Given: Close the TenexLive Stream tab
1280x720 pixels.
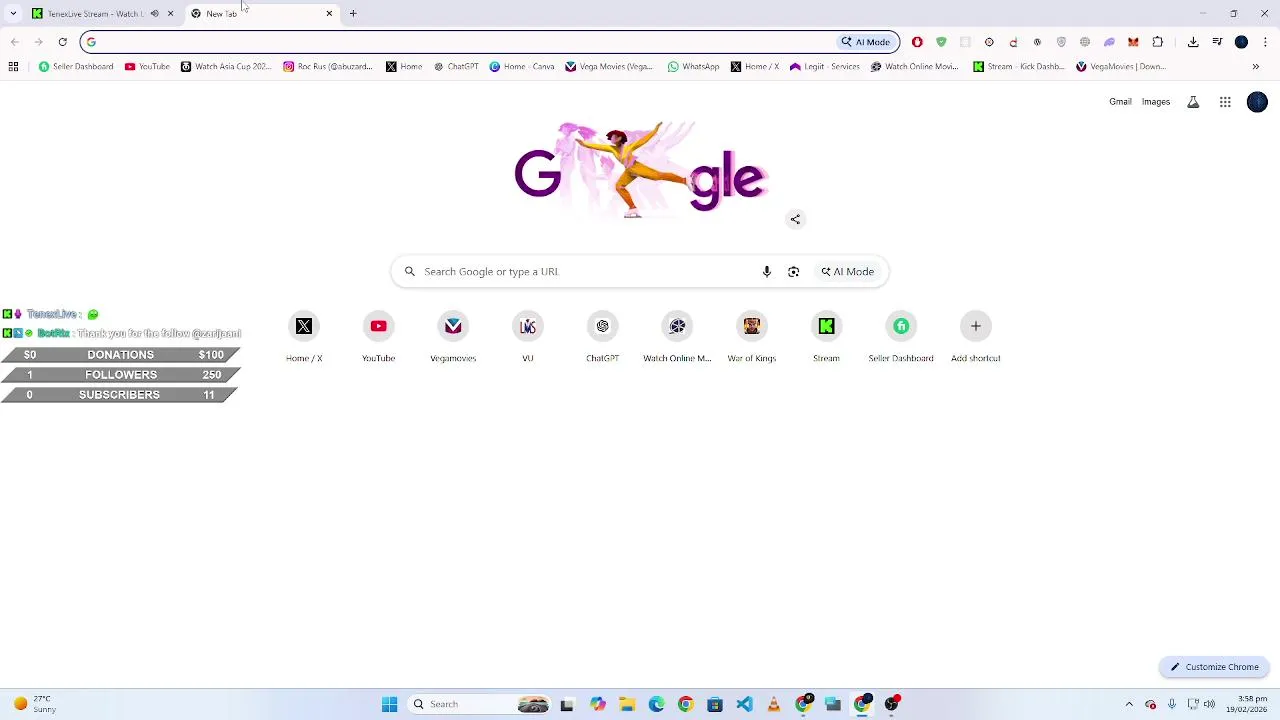Looking at the screenshot, I should coord(170,13).
